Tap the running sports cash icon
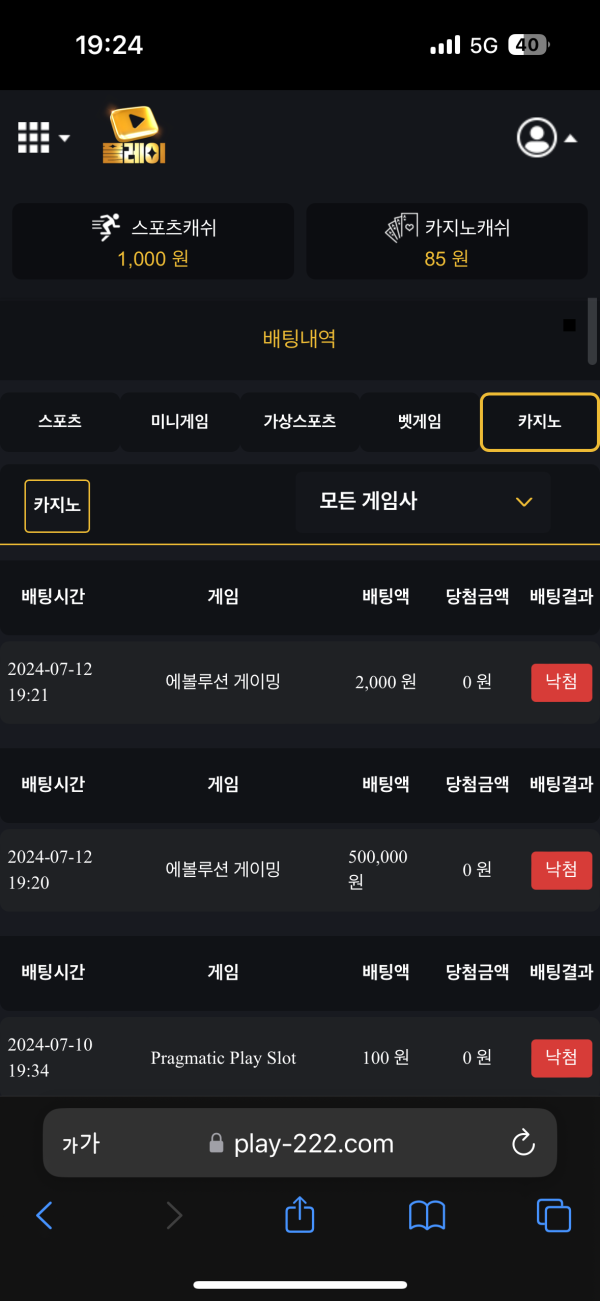This screenshot has width=600, height=1301. 106,228
